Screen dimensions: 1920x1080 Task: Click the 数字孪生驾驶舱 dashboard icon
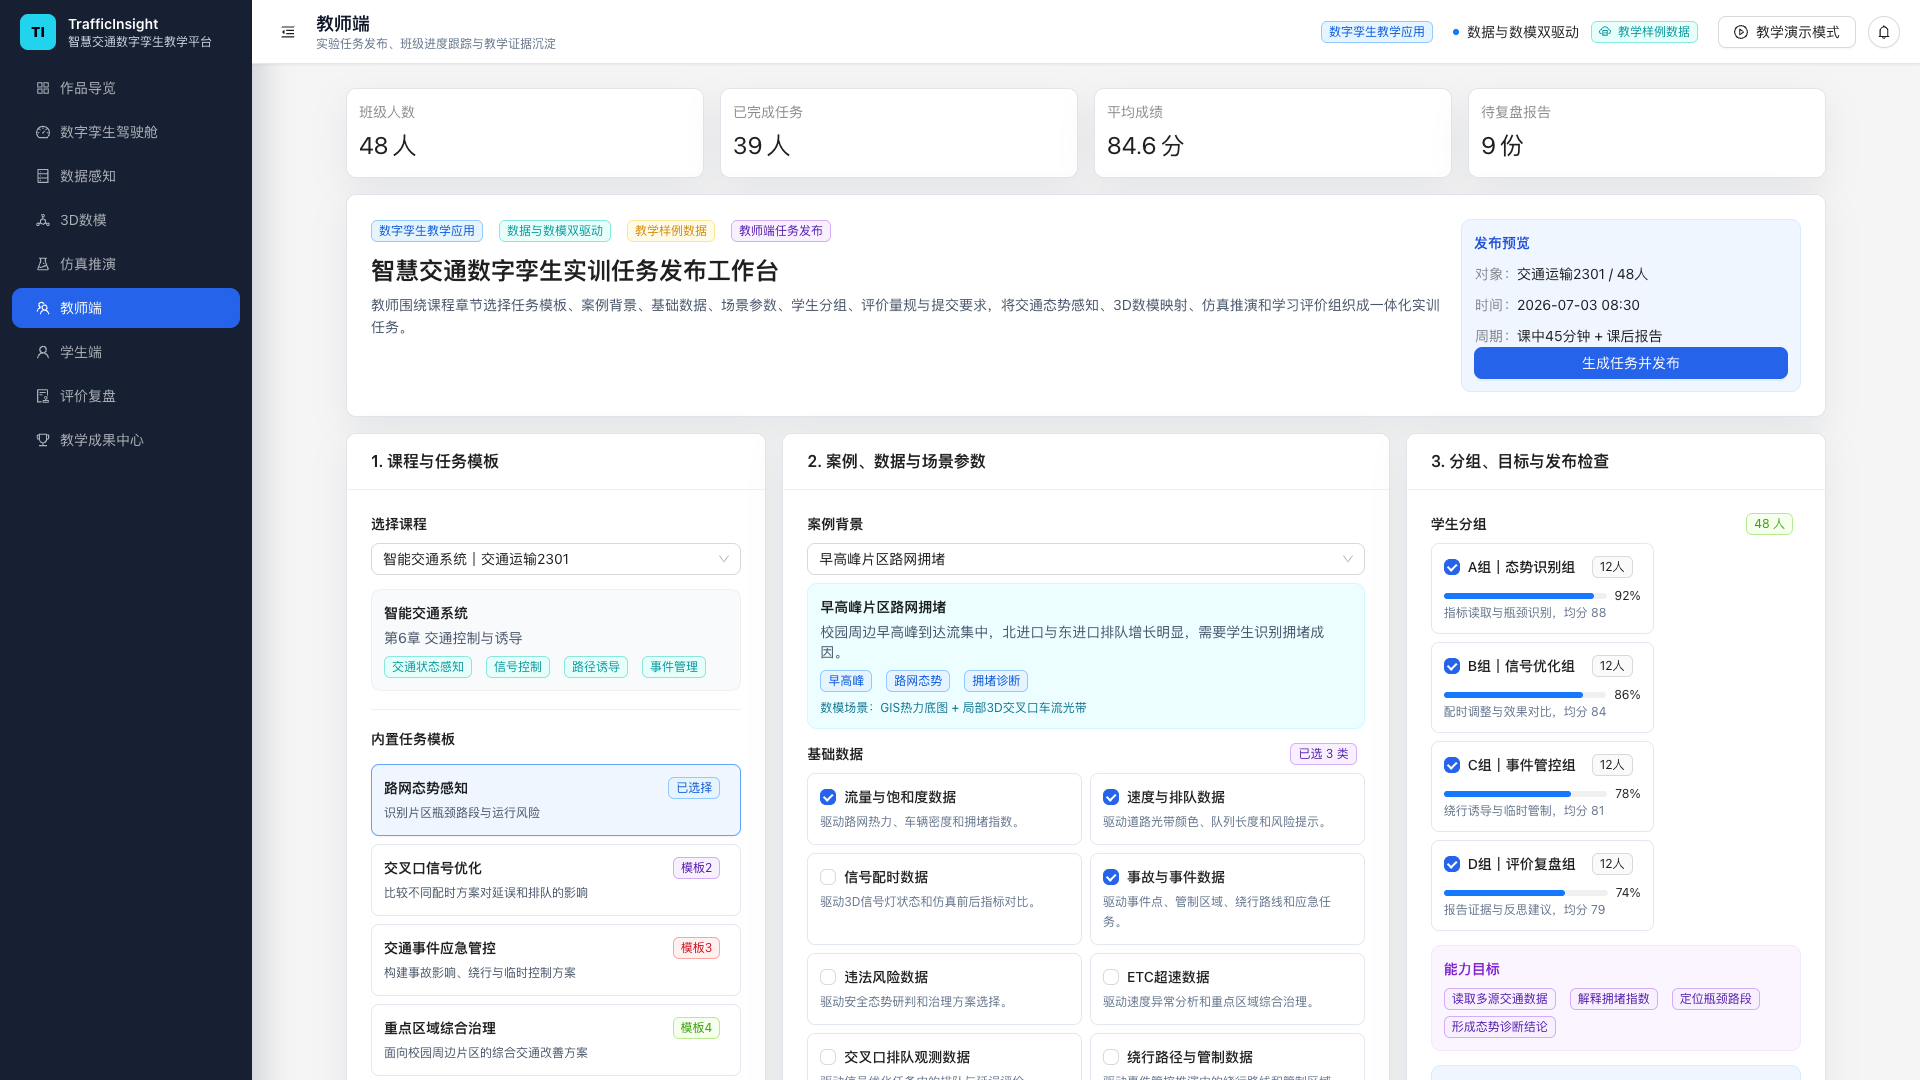tap(43, 132)
